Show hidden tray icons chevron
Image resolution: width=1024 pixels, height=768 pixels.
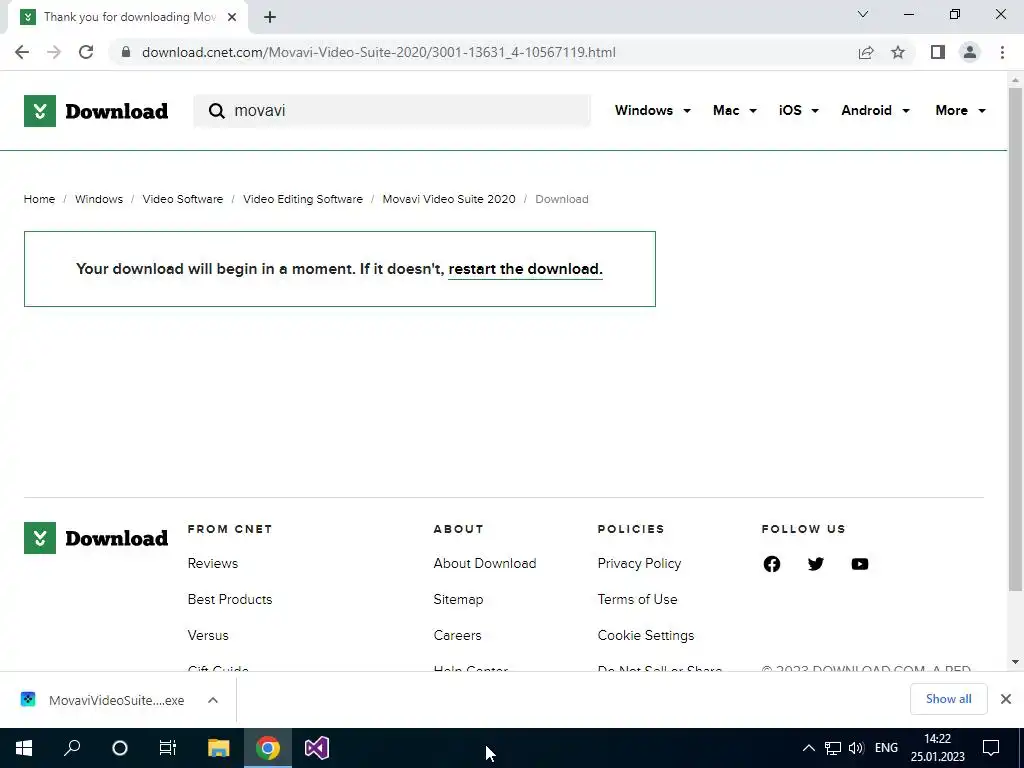click(x=808, y=748)
